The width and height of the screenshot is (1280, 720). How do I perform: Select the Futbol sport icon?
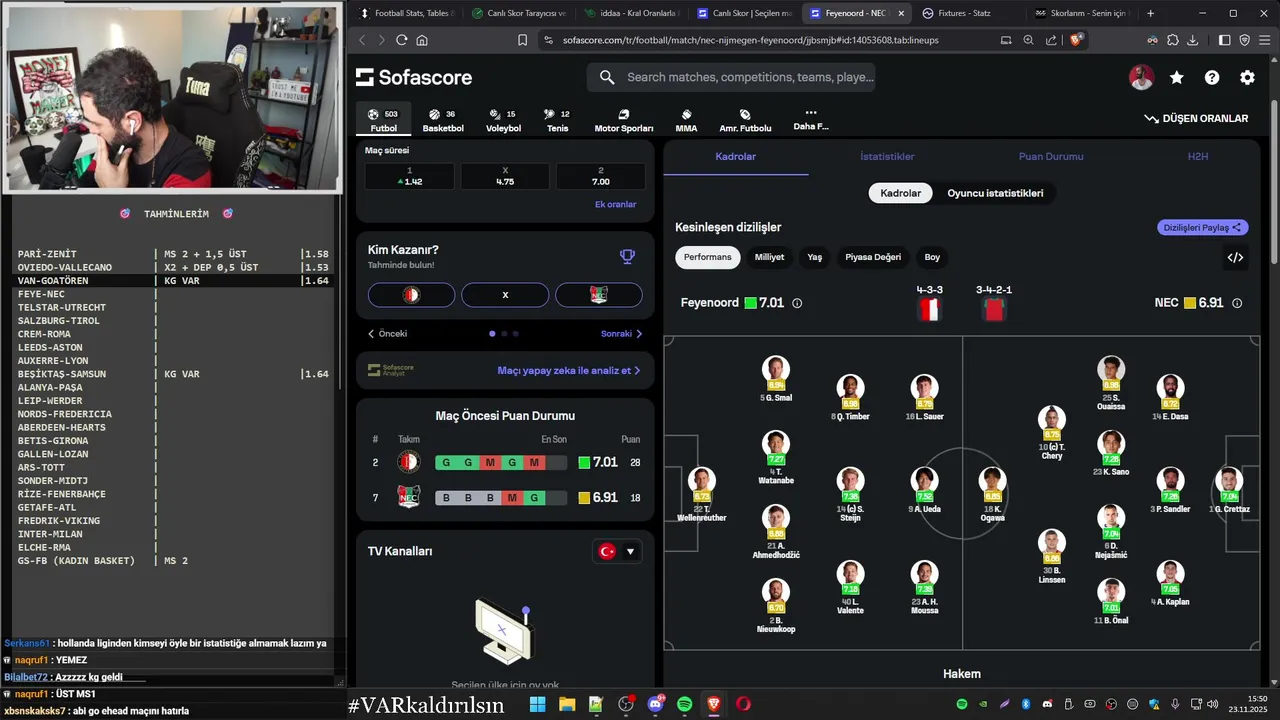click(384, 120)
